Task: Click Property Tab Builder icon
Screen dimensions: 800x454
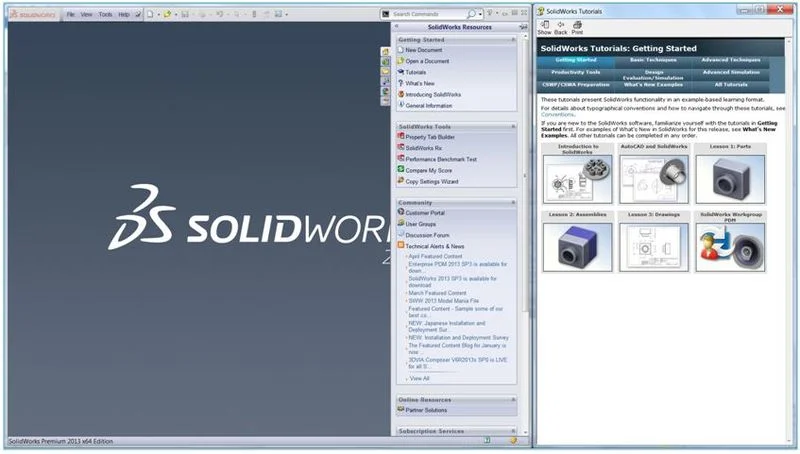Action: click(401, 137)
